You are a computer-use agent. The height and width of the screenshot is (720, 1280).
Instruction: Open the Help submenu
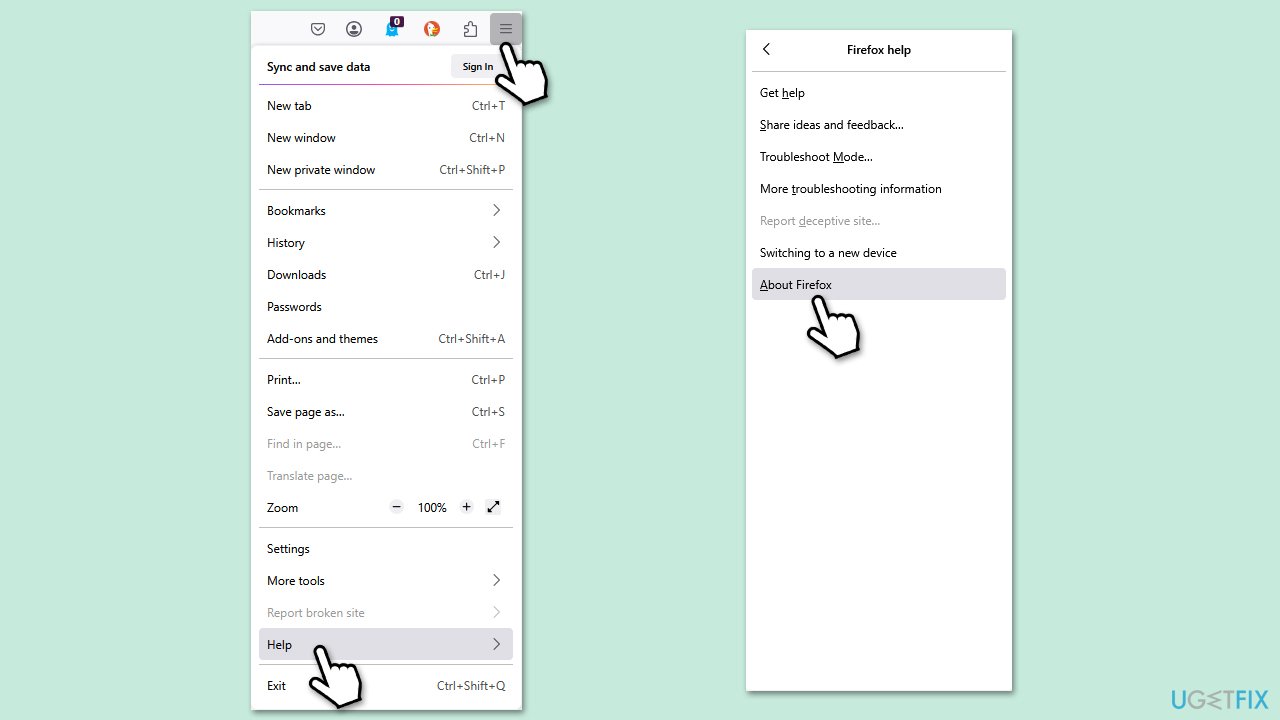386,644
